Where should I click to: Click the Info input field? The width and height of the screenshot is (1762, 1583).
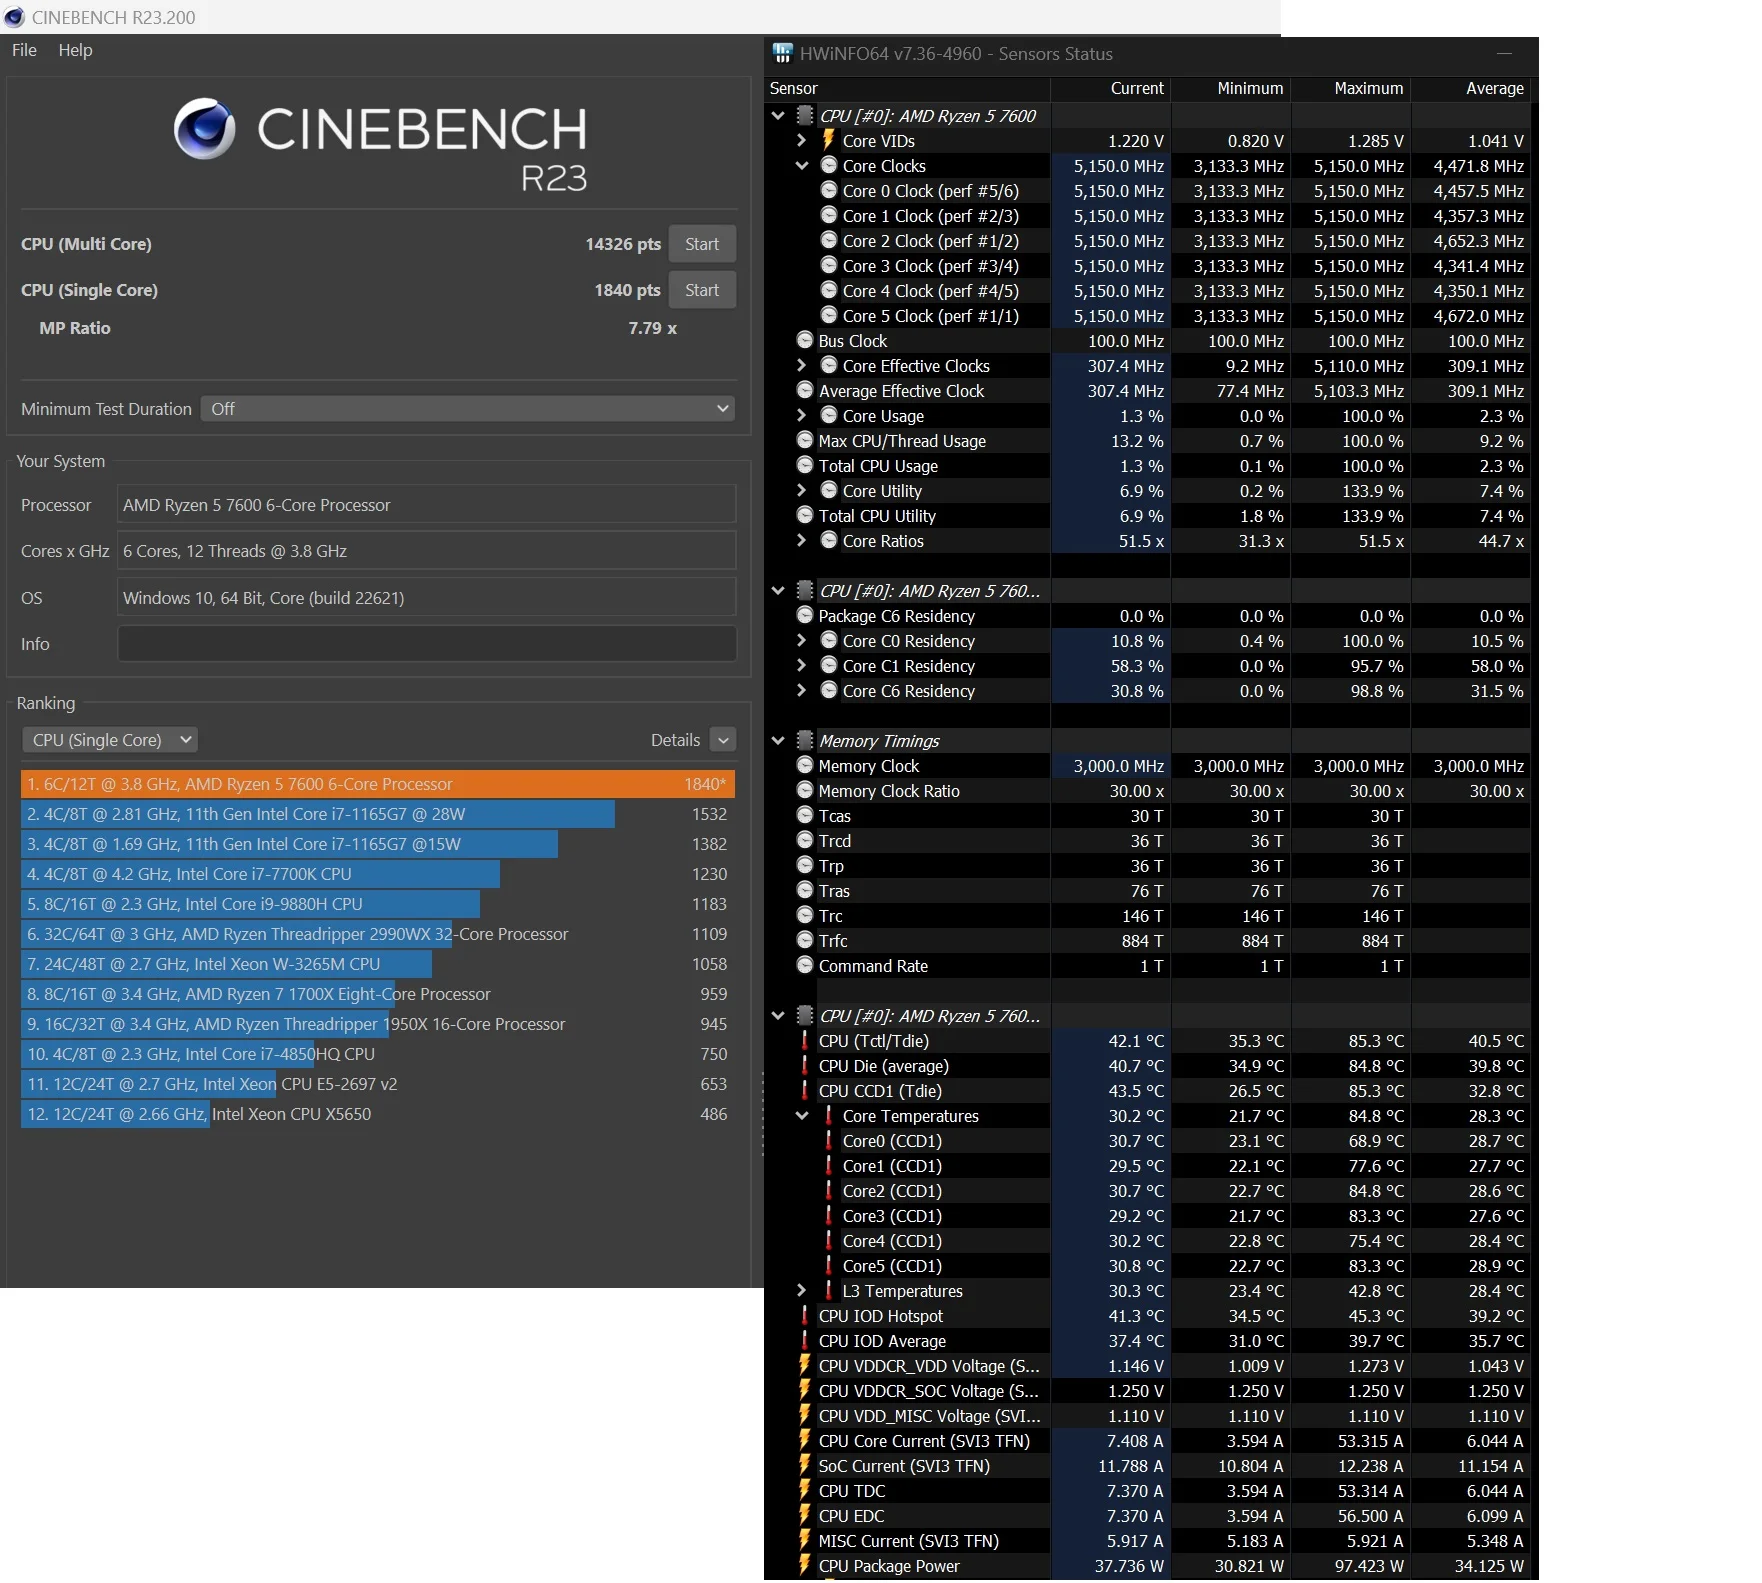coord(427,644)
